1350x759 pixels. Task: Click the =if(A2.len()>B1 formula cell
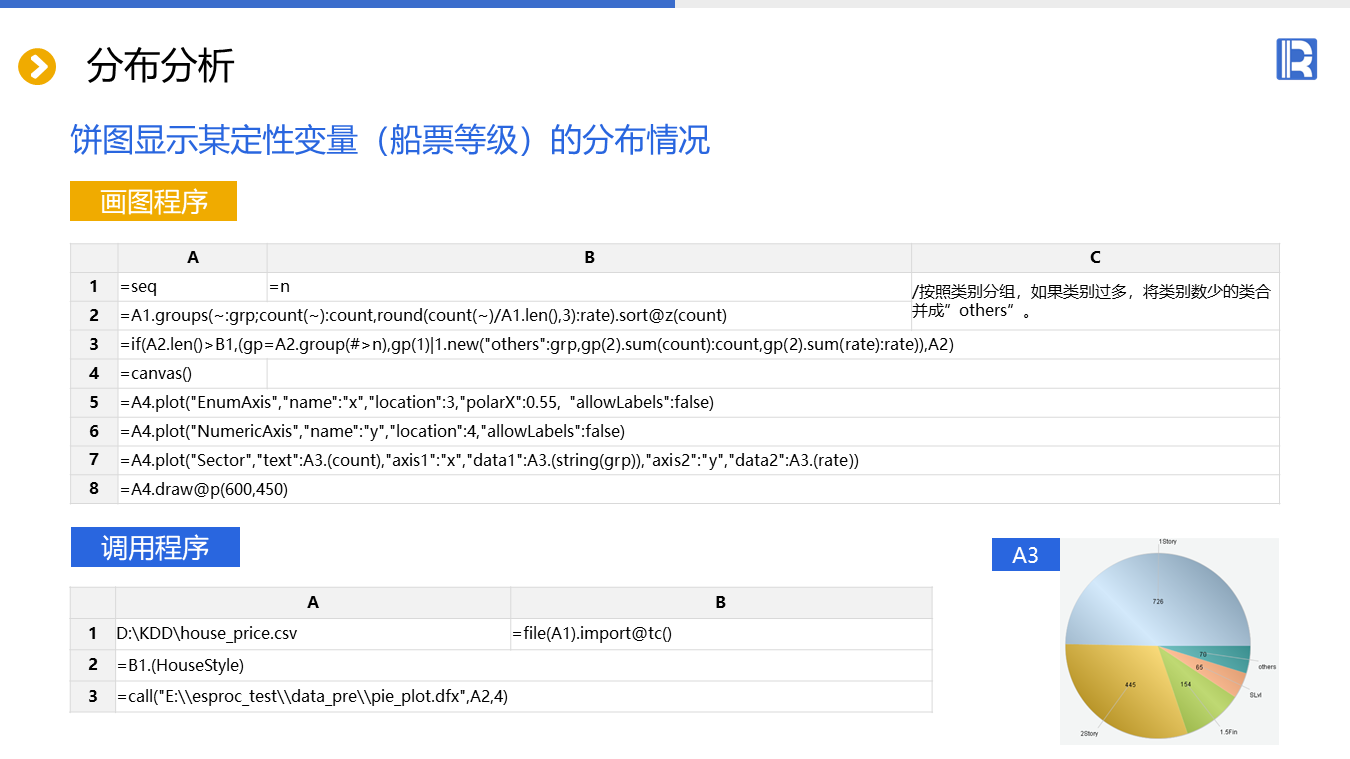[x=698, y=345]
